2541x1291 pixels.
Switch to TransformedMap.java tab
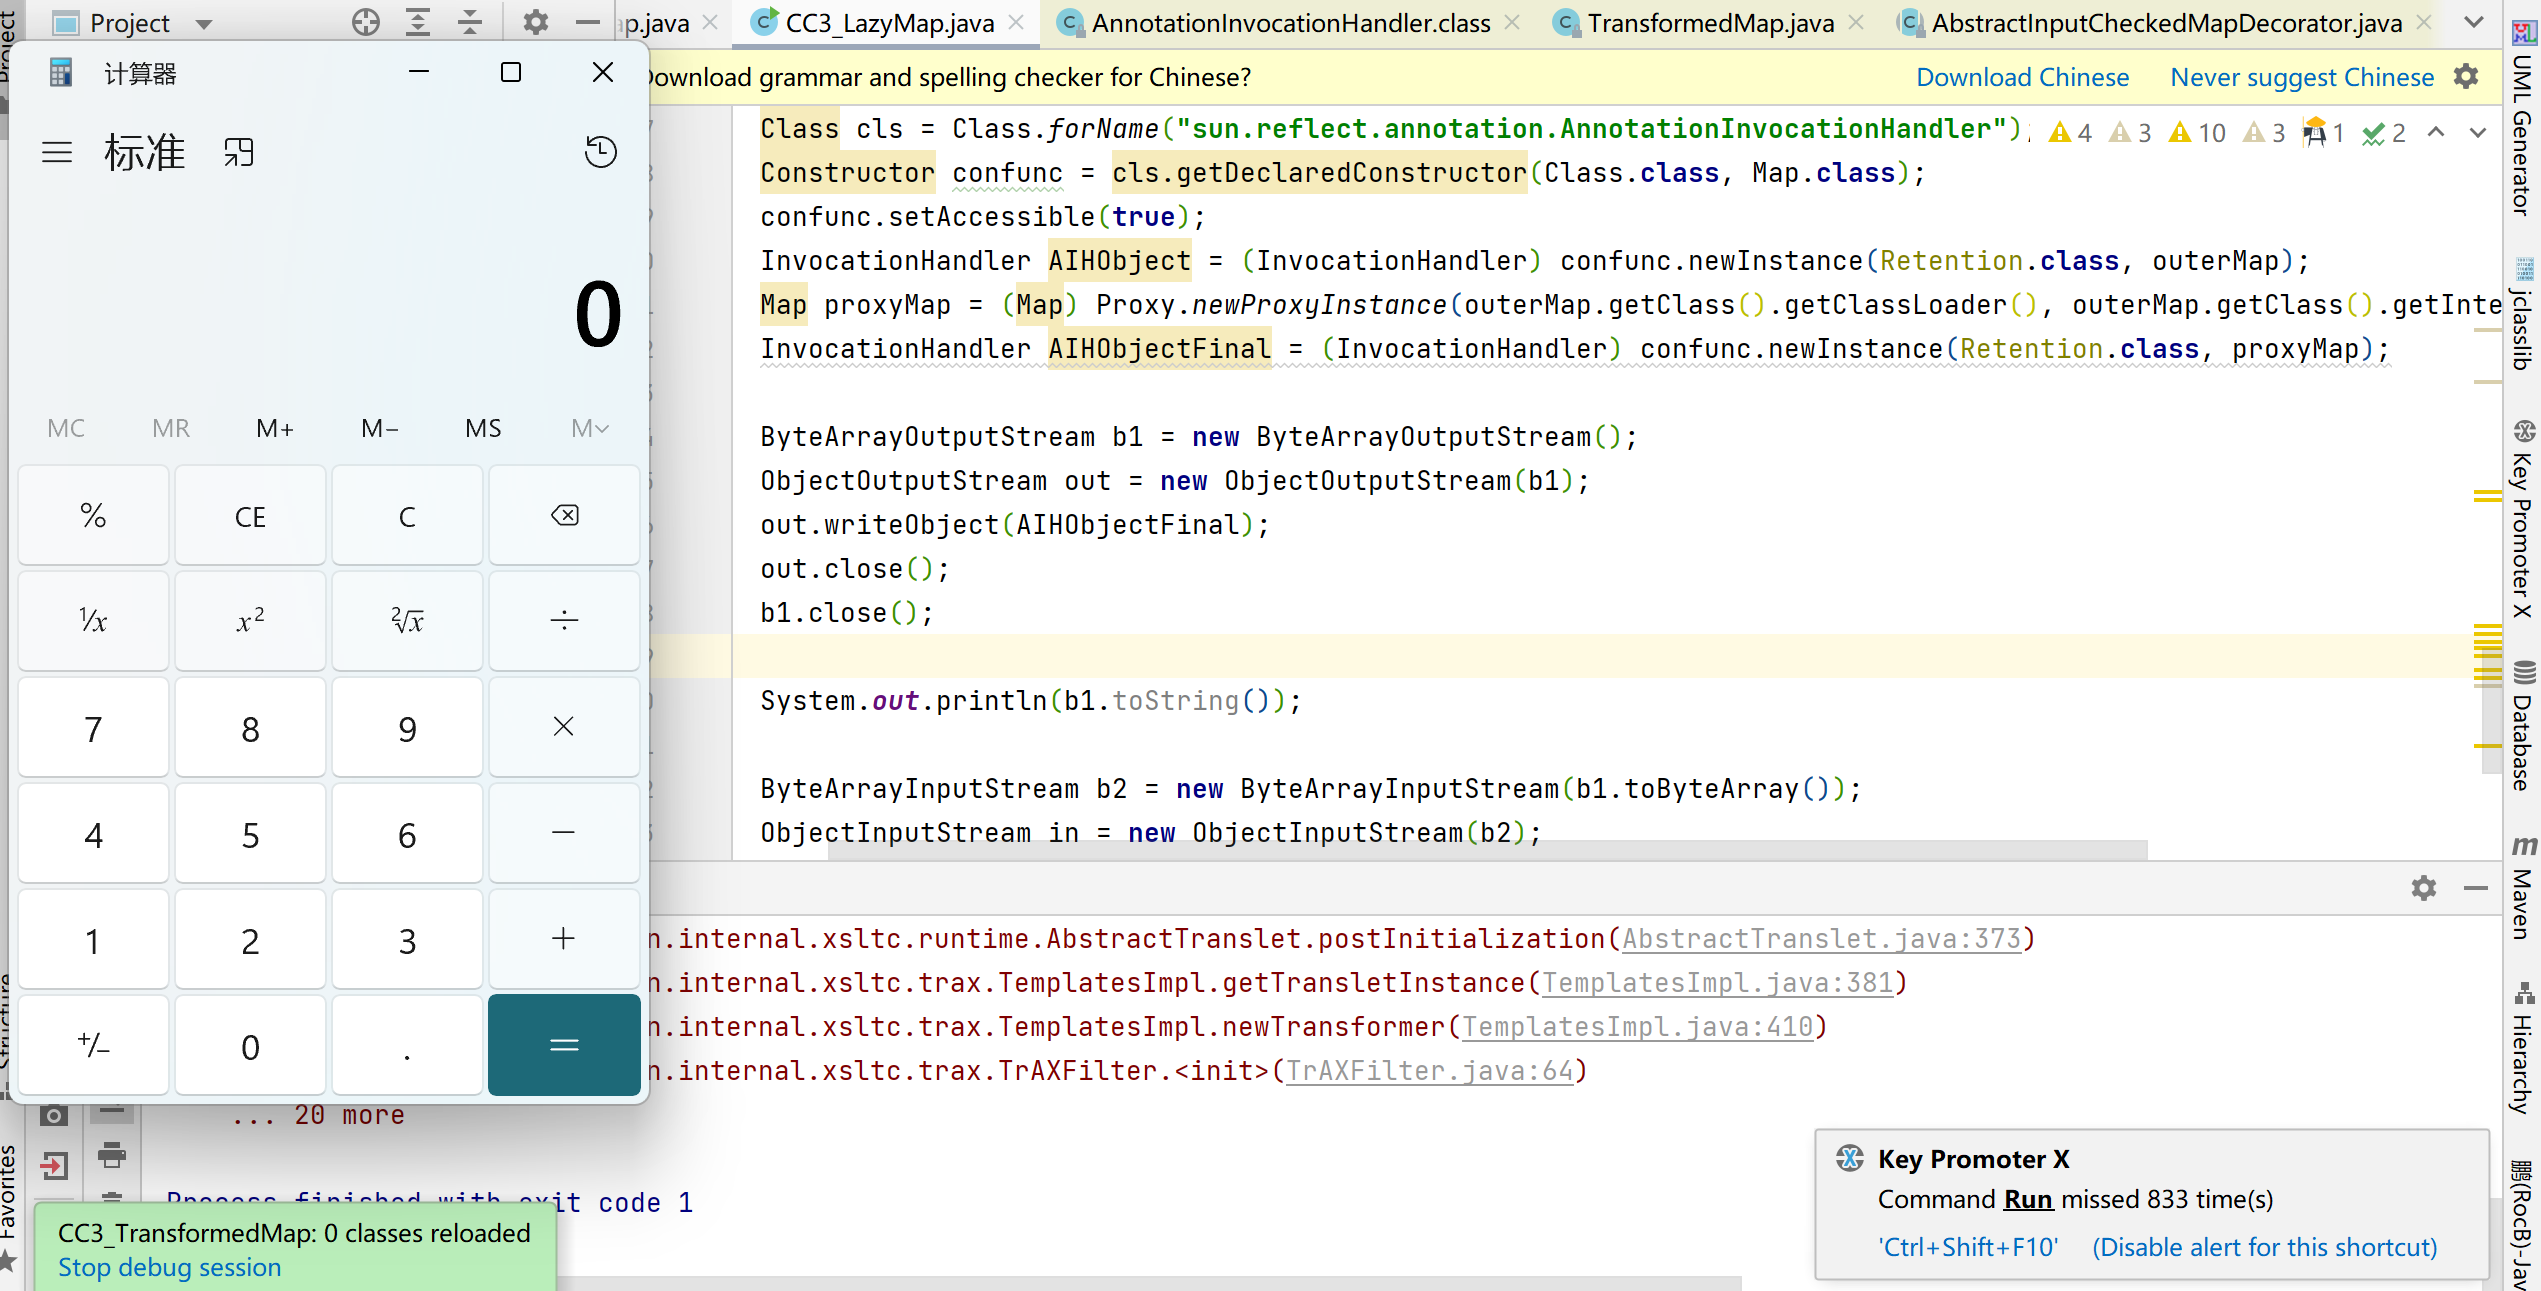coord(1710,23)
